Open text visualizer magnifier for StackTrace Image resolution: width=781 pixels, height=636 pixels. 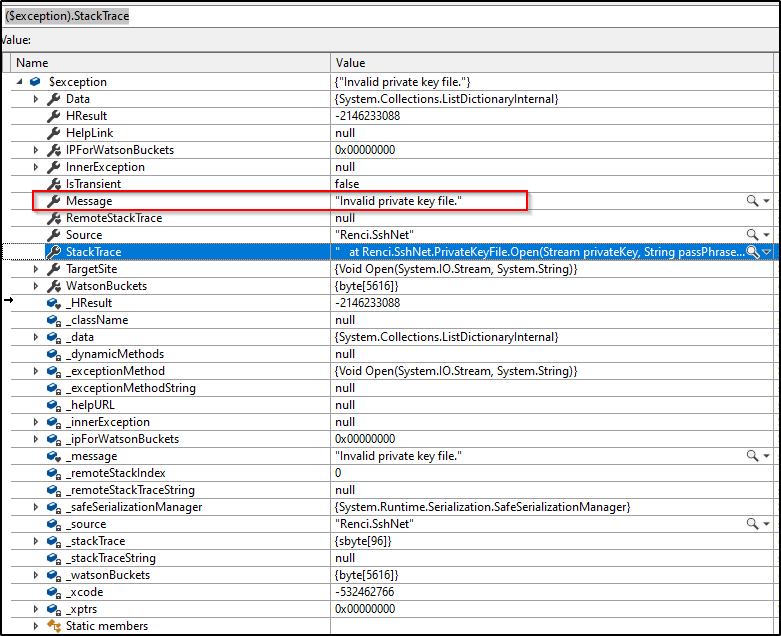(752, 252)
